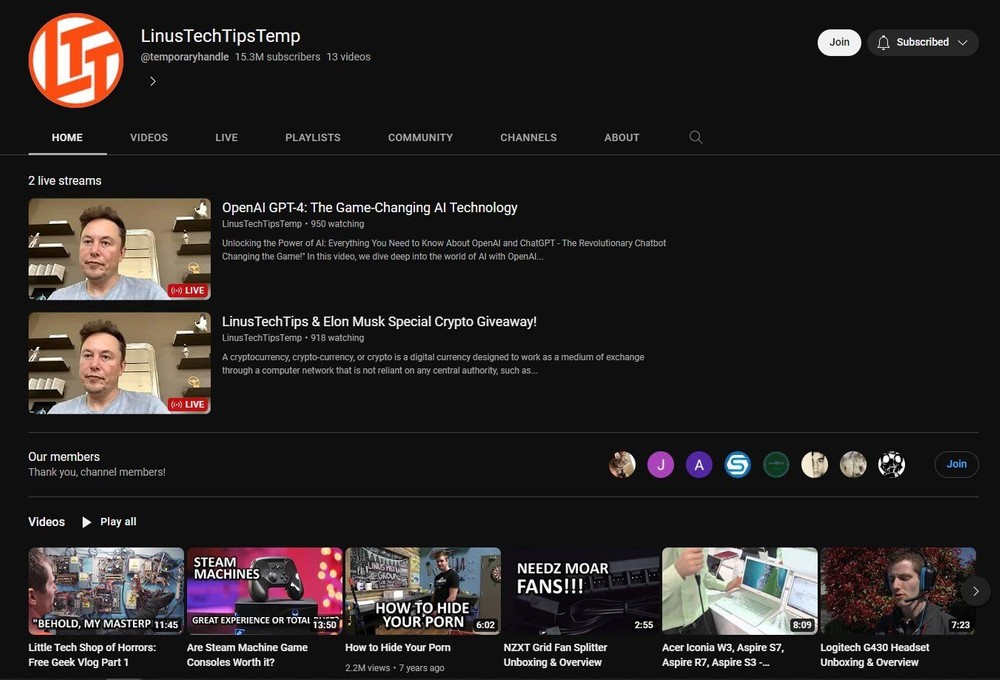Click the purple A member avatar
This screenshot has width=1000, height=680.
click(x=699, y=464)
